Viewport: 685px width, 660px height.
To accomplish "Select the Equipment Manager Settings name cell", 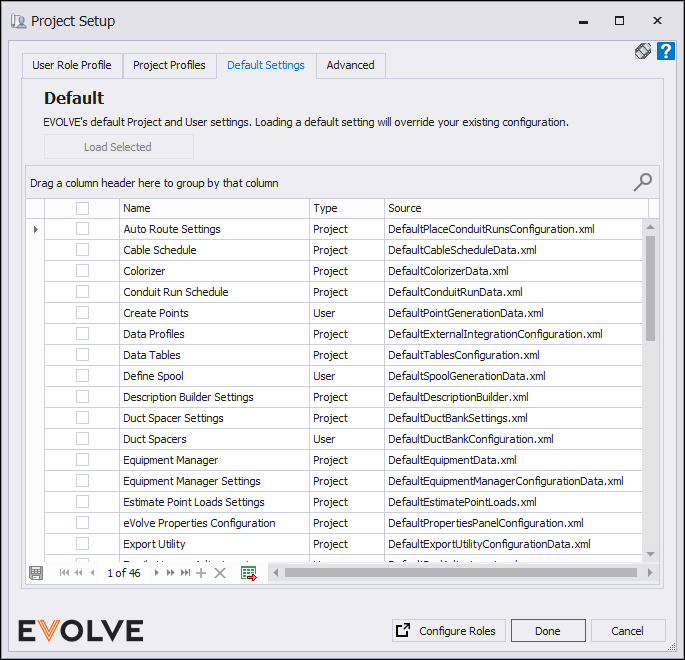I will coord(214,481).
